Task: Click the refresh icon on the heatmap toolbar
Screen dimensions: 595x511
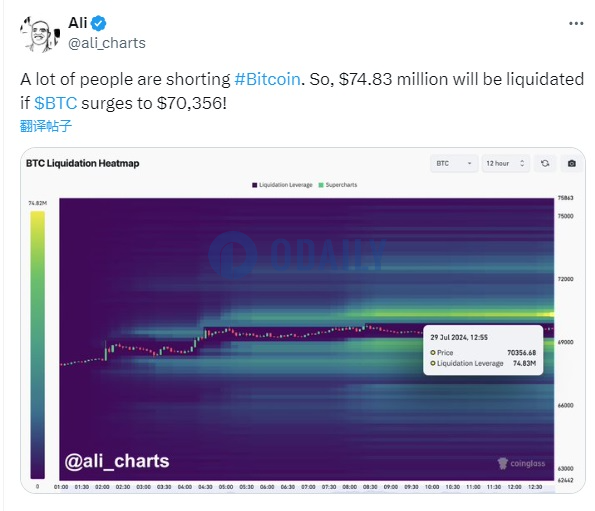Action: pyautogui.click(x=545, y=163)
